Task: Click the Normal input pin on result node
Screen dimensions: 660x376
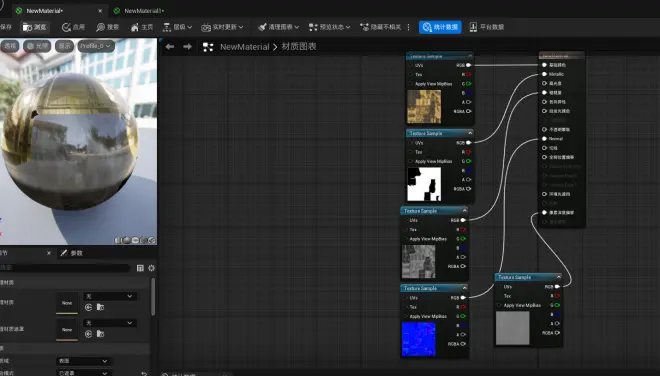Action: [544, 139]
